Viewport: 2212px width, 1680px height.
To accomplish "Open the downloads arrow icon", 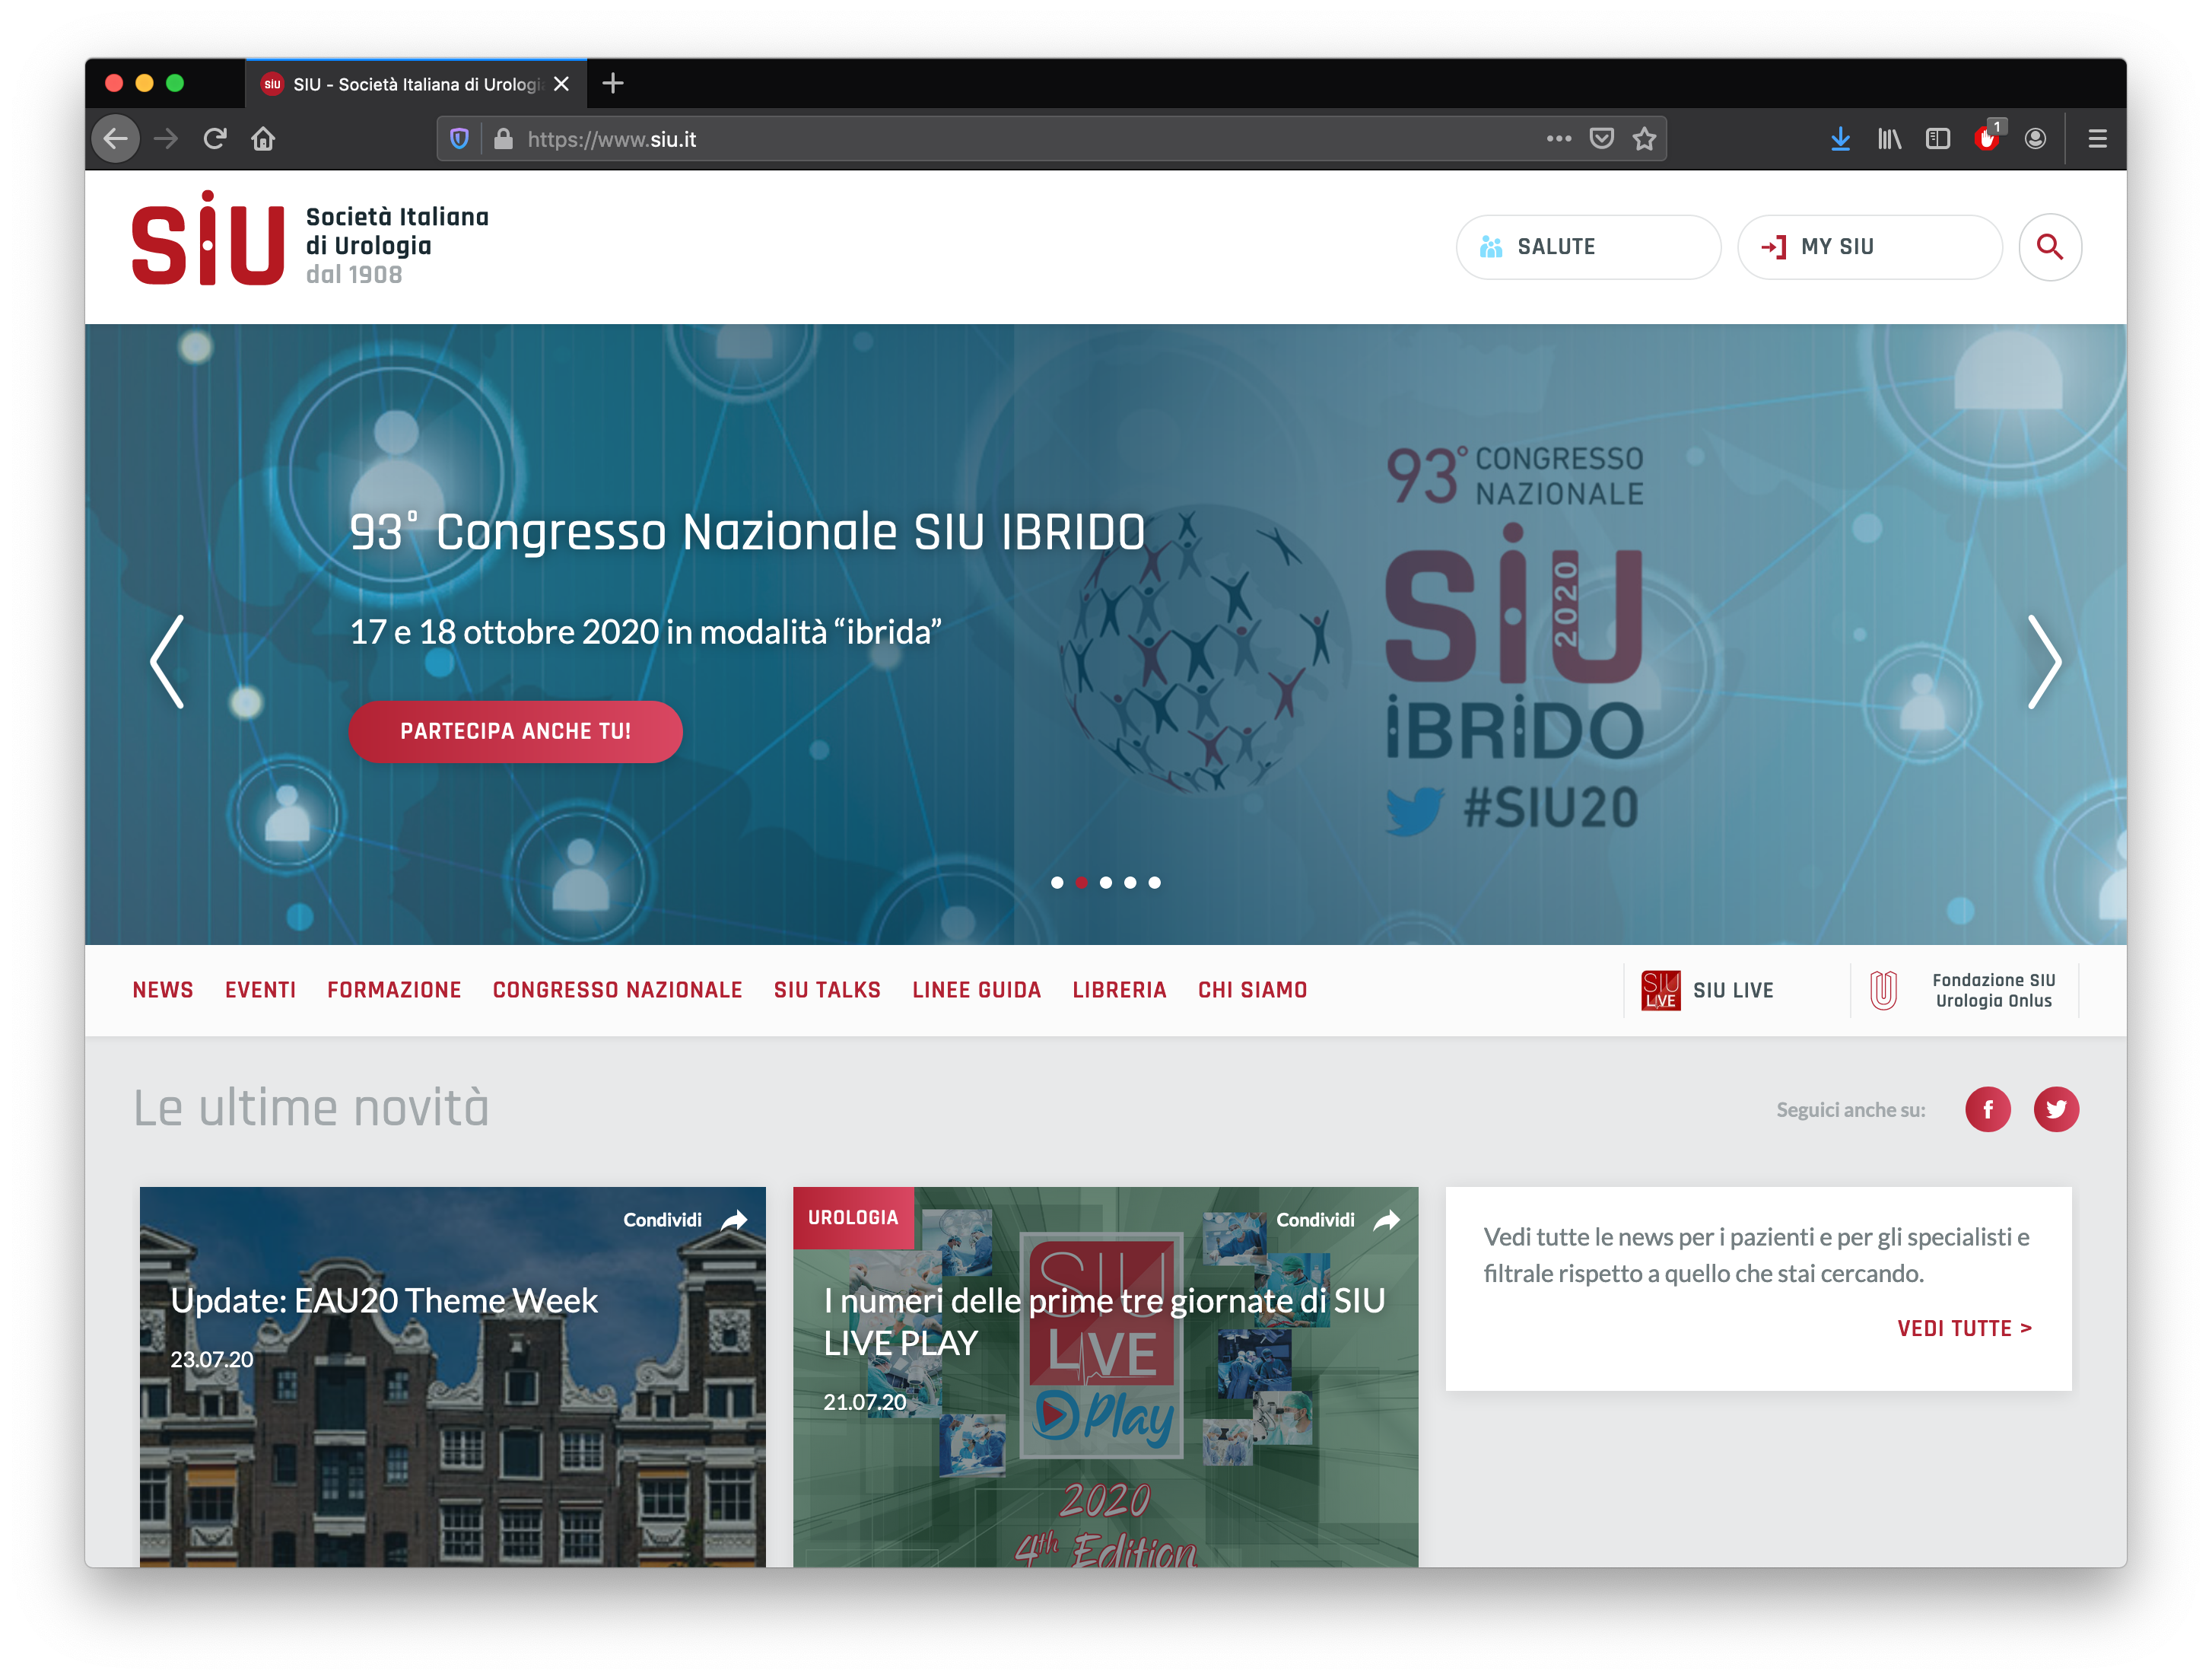I will point(1840,139).
